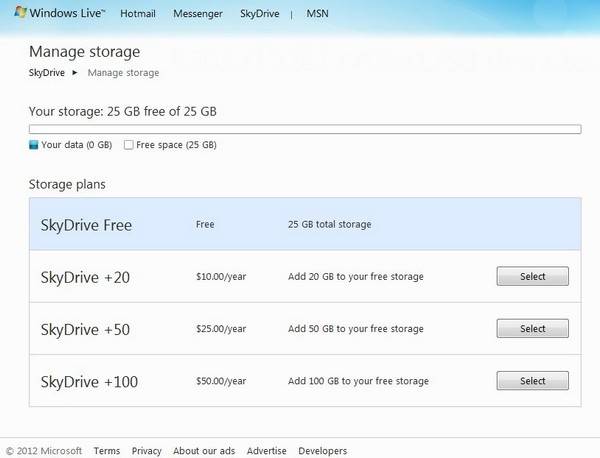Hit Select for the SkyDrive +100 plan
The height and width of the screenshot is (458, 600).
click(532, 380)
